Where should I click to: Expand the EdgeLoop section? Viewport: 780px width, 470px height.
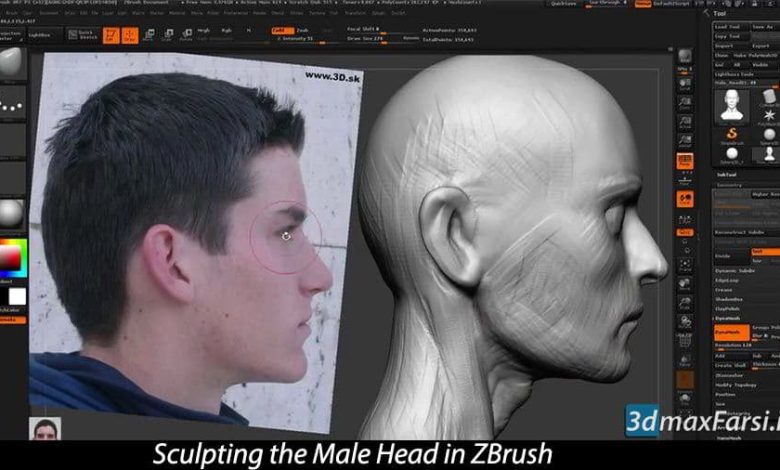[727, 281]
